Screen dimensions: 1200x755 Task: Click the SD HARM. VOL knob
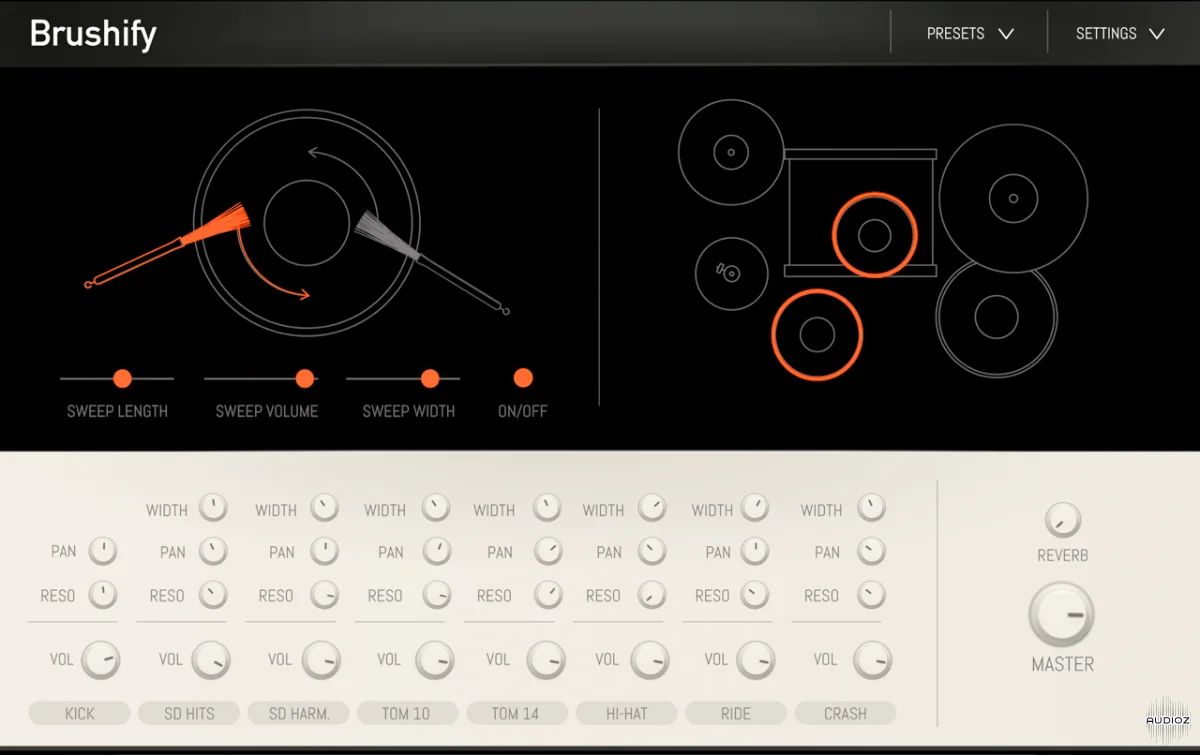[x=320, y=660]
